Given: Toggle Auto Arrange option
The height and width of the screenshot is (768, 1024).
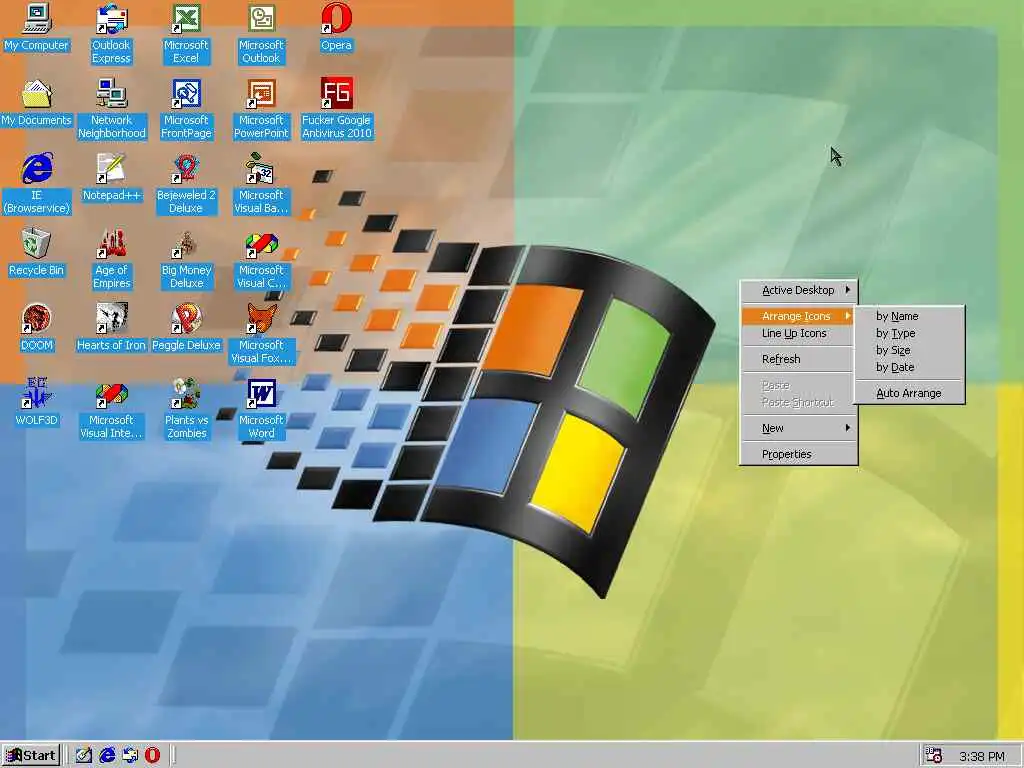Looking at the screenshot, I should [909, 393].
